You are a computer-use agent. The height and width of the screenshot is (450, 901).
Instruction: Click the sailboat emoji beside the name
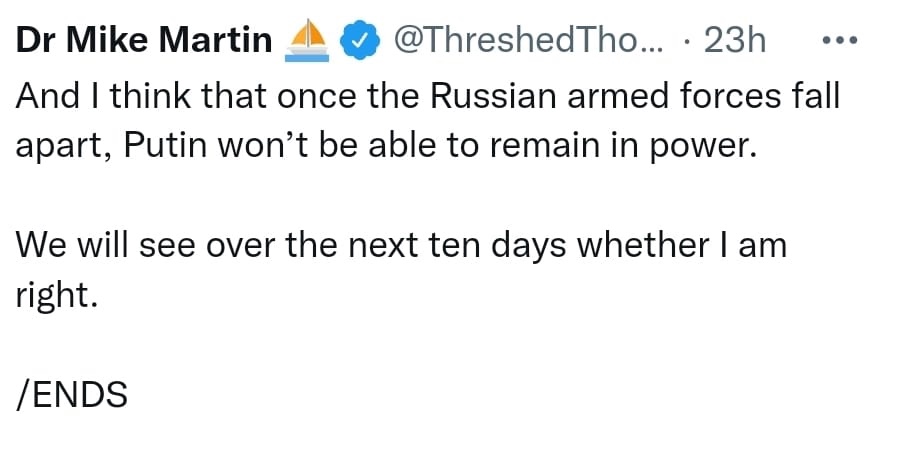304,41
